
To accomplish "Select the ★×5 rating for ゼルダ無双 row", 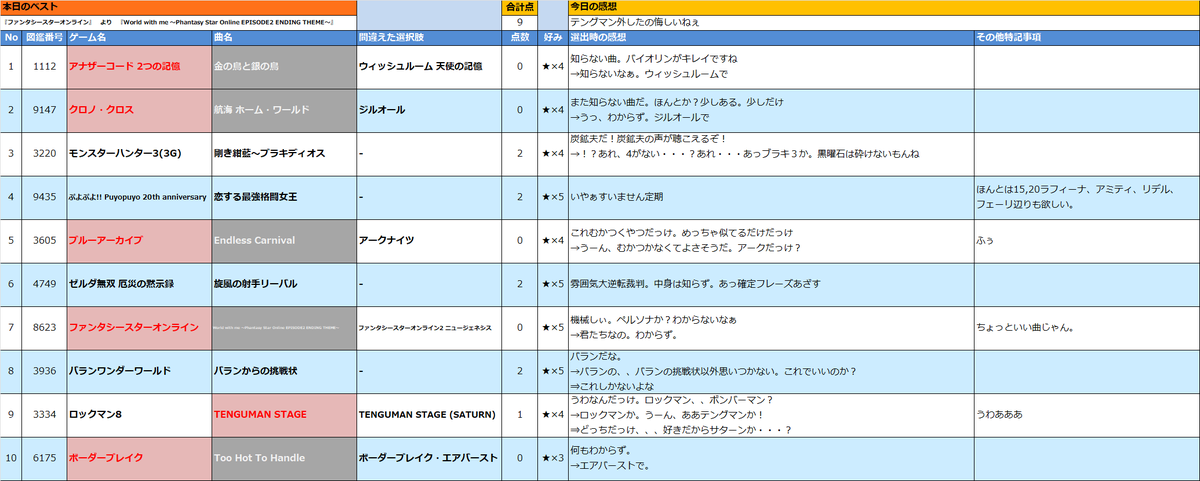I will click(553, 284).
